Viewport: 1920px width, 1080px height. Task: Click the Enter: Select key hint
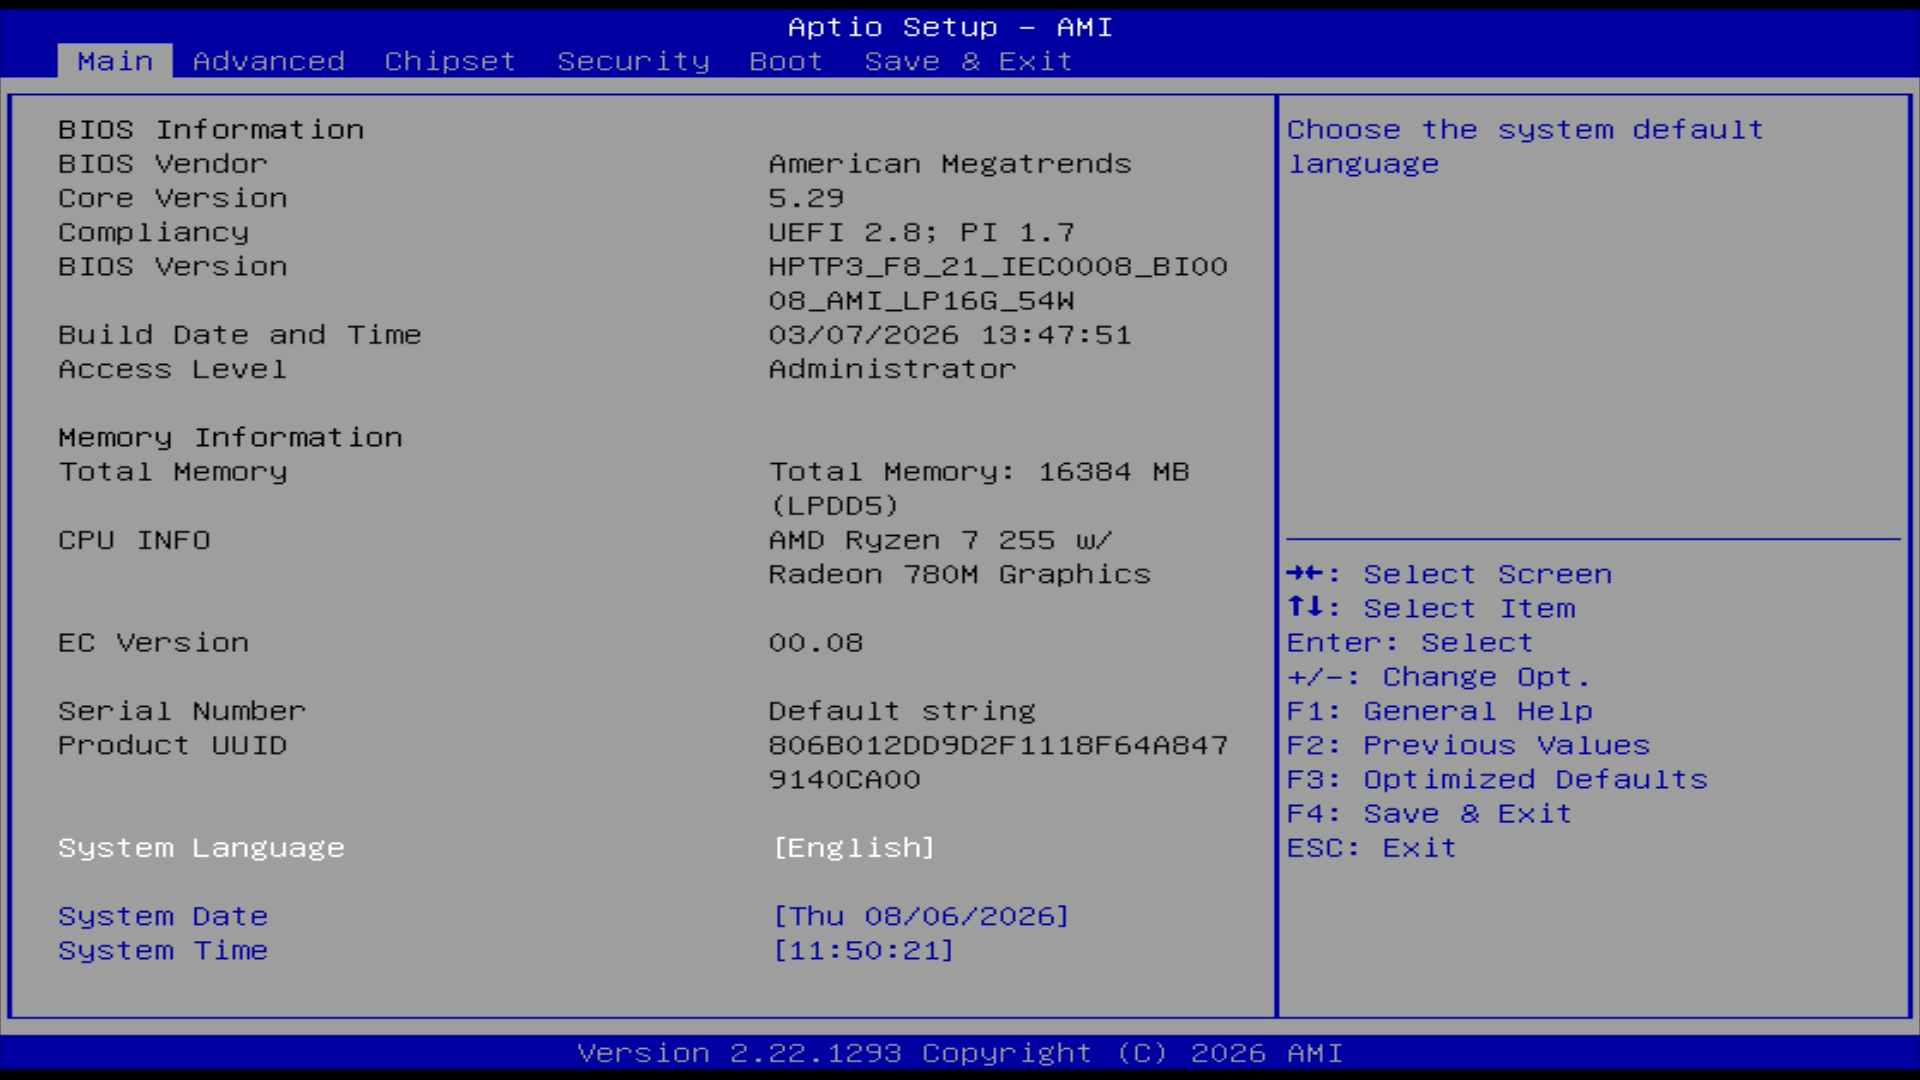1410,643
